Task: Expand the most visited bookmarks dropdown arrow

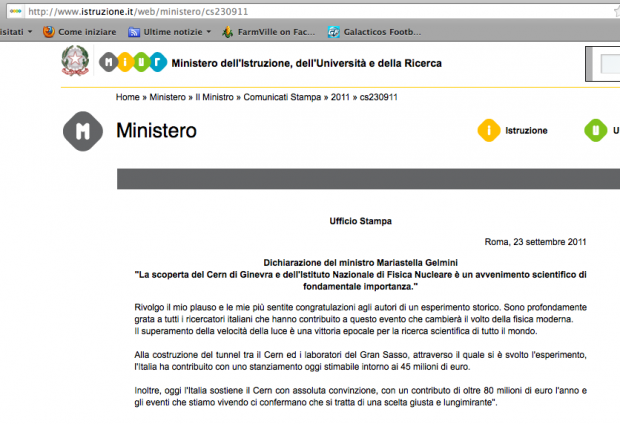Action: pyautogui.click(x=28, y=32)
